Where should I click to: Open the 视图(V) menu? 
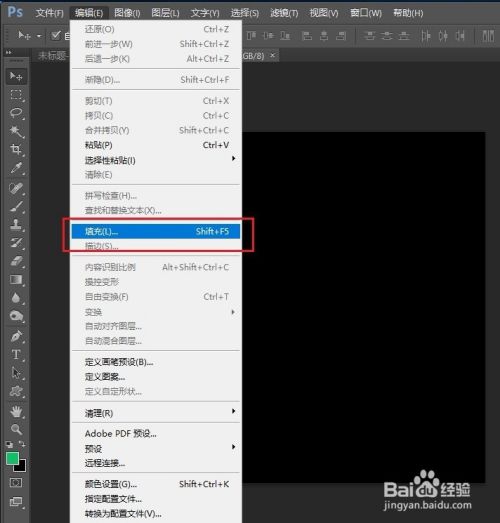pyautogui.click(x=324, y=13)
